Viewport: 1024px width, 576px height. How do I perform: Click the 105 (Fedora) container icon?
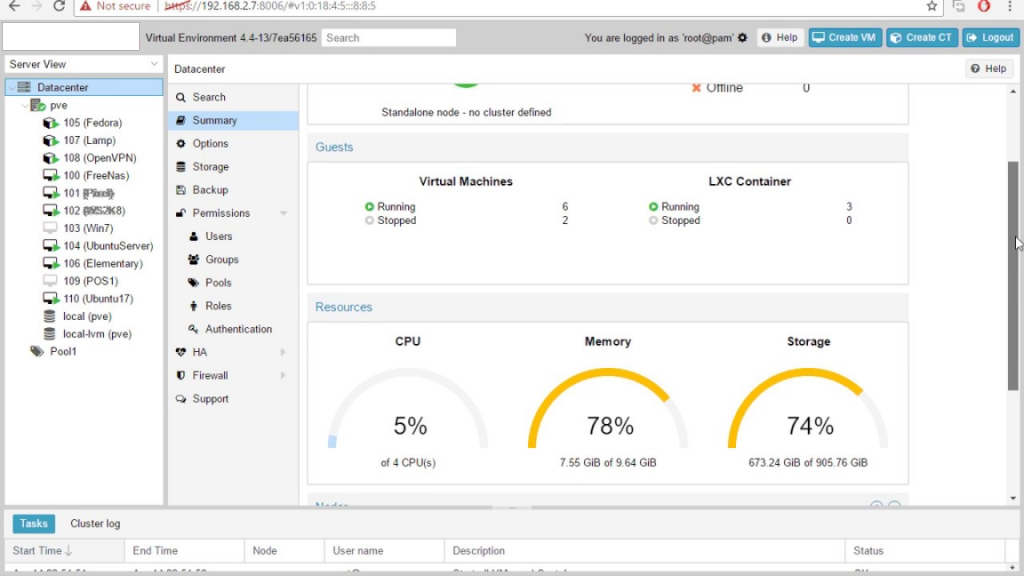tap(50, 123)
